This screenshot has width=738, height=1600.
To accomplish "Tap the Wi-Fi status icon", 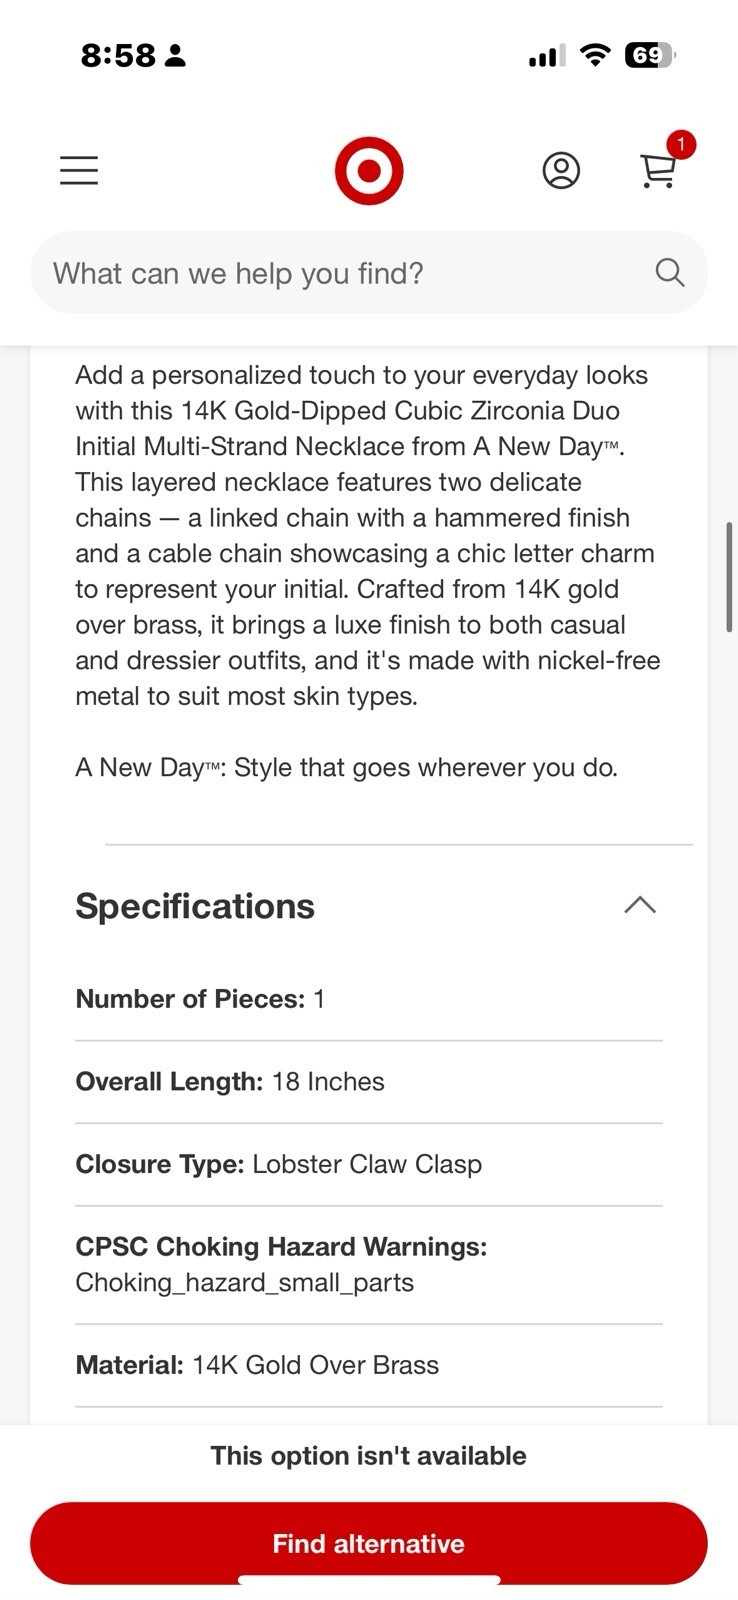I will 596,55.
